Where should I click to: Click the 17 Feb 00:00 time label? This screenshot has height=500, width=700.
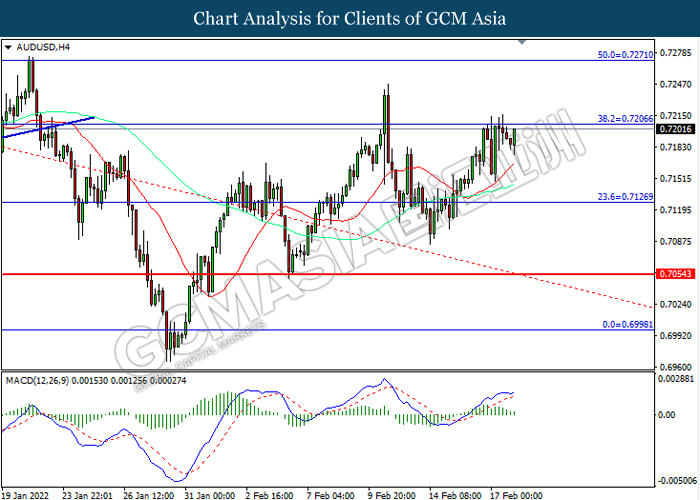(x=516, y=495)
